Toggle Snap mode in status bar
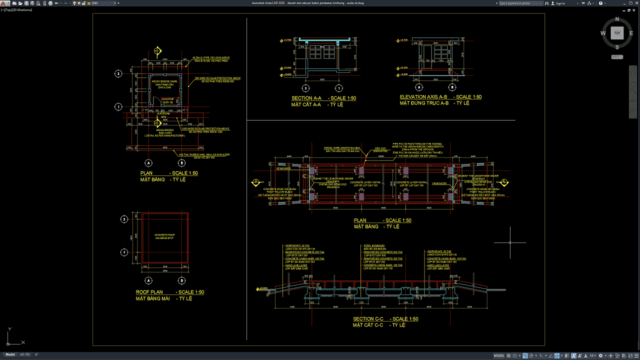 pyautogui.click(x=515, y=356)
